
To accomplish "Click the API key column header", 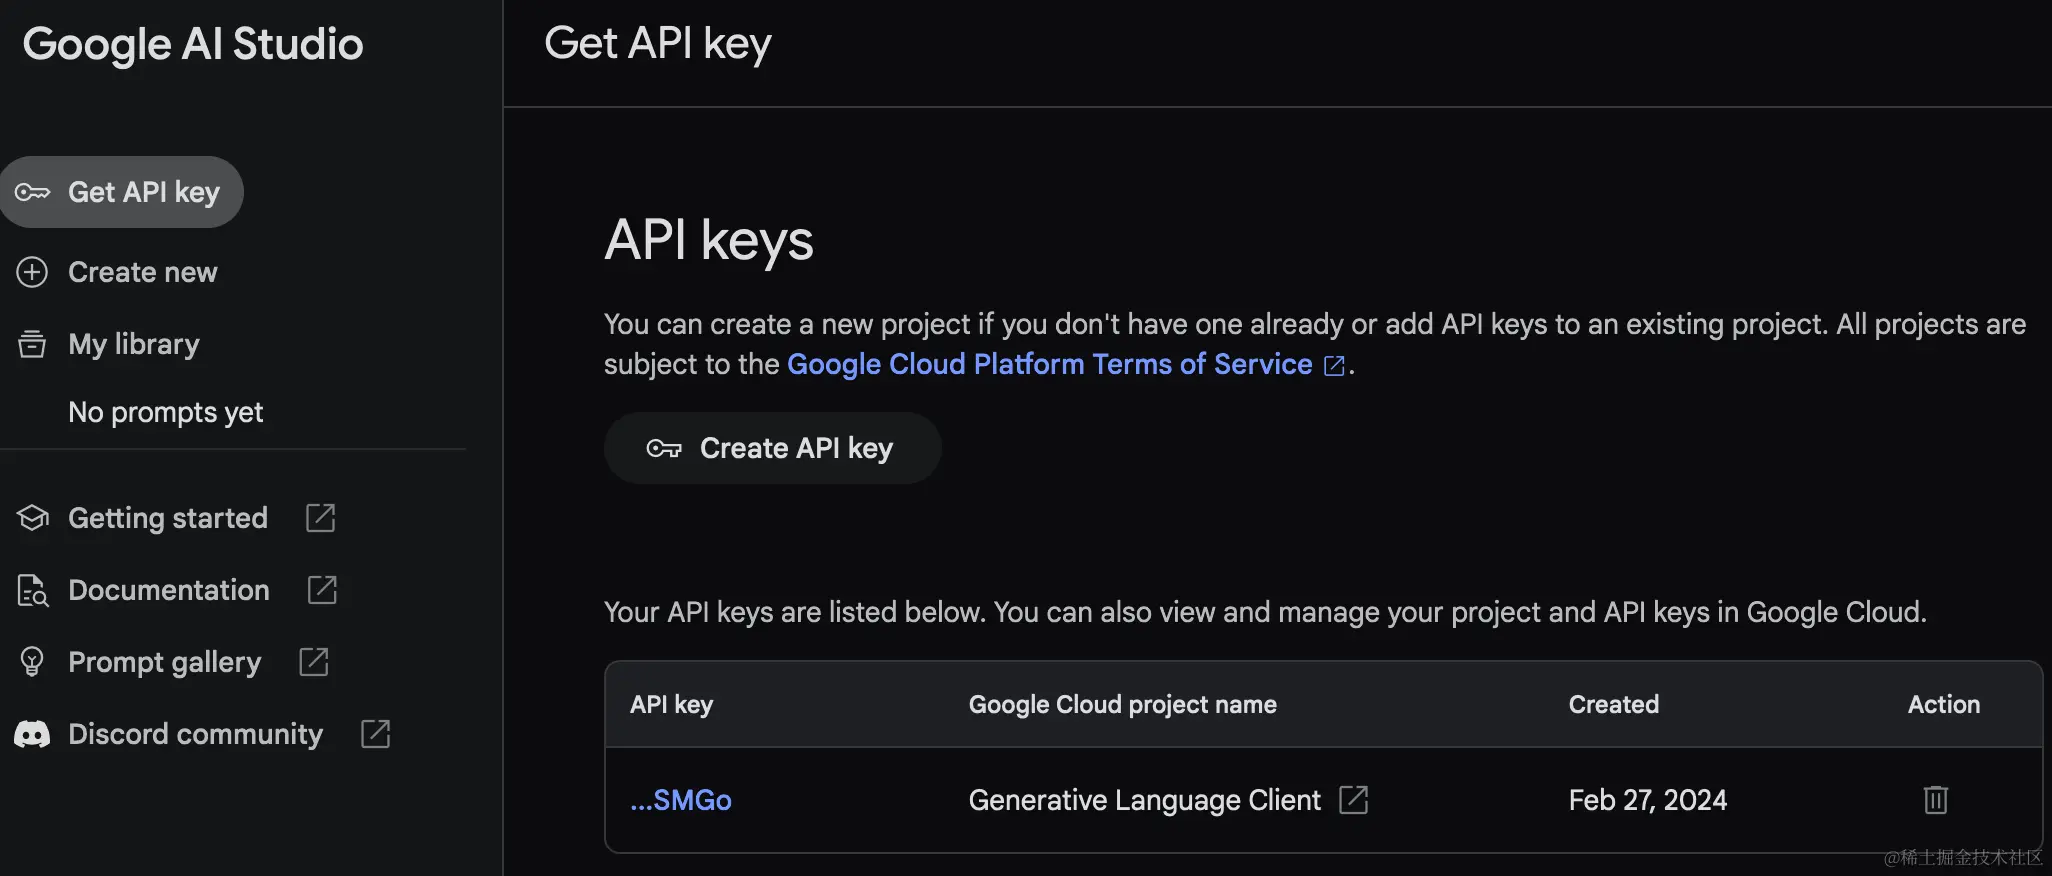I will [x=671, y=705].
